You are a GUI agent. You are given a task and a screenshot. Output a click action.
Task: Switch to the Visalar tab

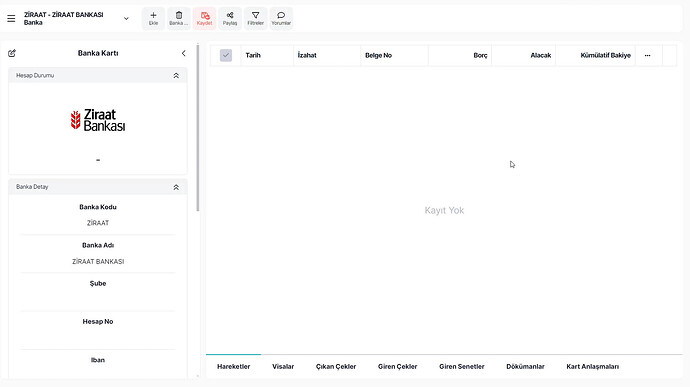tap(283, 366)
